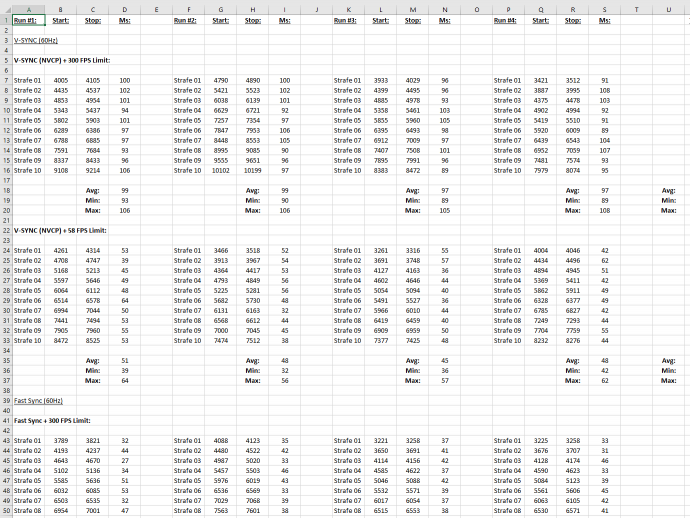Click 'Max:' label in cell H20
This screenshot has width=690, height=518.
click(253, 210)
